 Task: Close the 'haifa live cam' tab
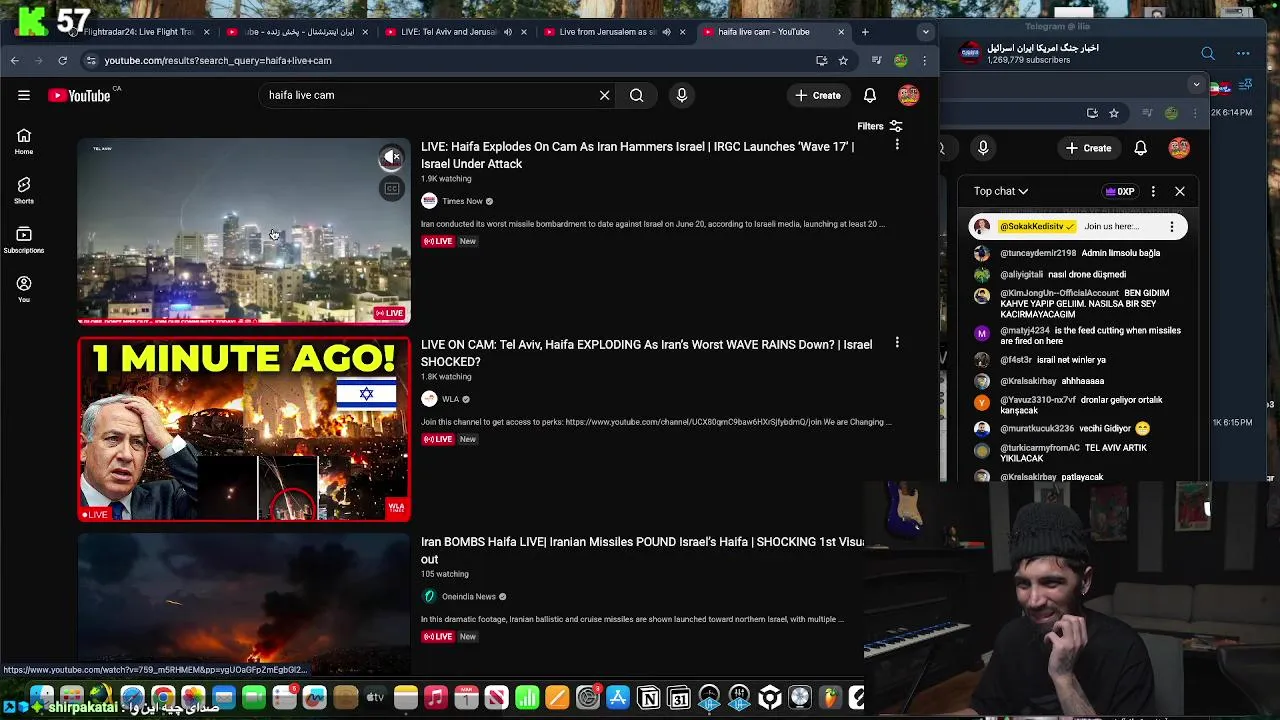click(841, 32)
